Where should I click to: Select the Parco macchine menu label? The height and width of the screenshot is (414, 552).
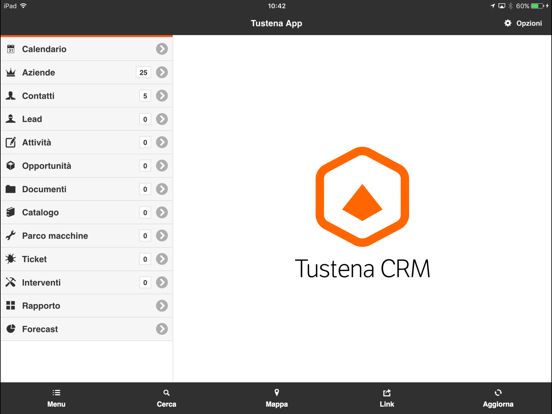click(55, 236)
